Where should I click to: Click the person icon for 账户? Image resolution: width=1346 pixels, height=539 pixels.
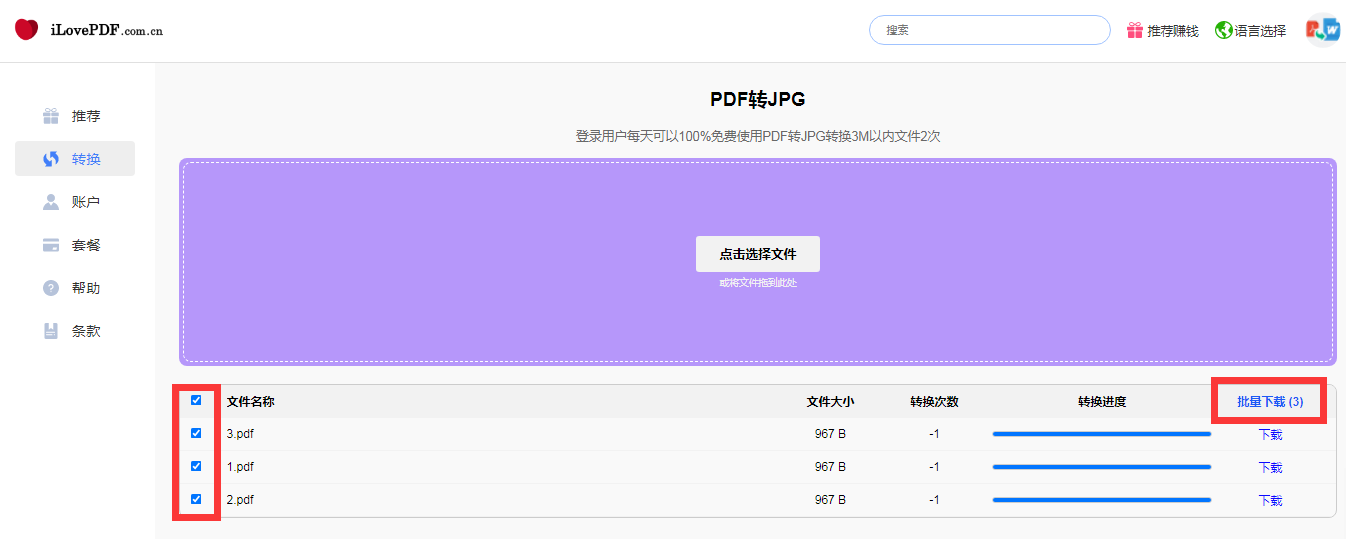click(51, 202)
